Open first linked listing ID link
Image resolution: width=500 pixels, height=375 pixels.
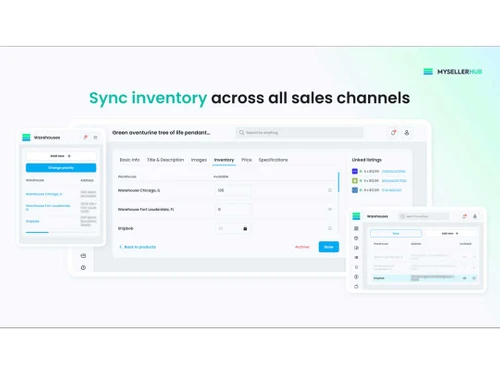394,171
